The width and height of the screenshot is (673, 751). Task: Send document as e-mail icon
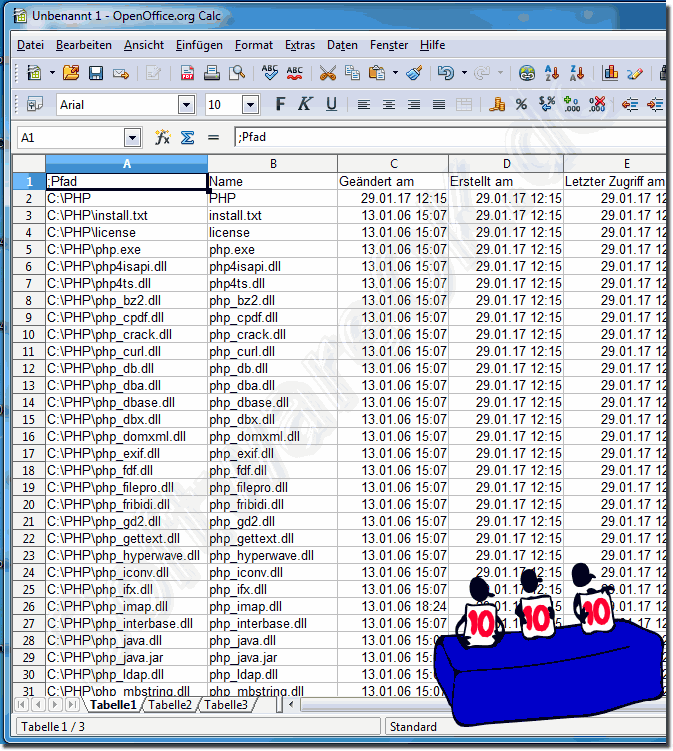click(x=121, y=73)
